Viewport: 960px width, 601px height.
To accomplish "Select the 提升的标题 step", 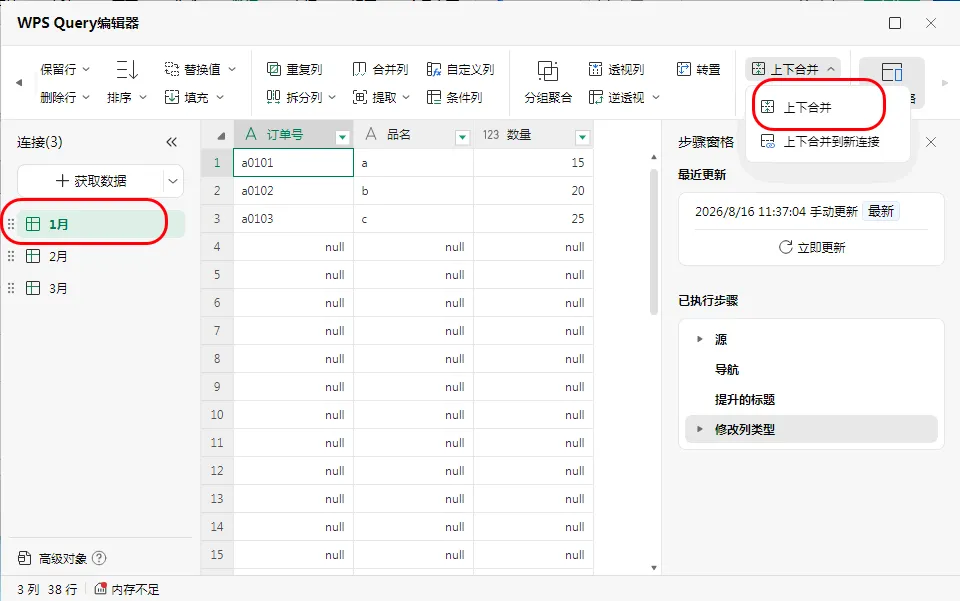I will [x=744, y=399].
